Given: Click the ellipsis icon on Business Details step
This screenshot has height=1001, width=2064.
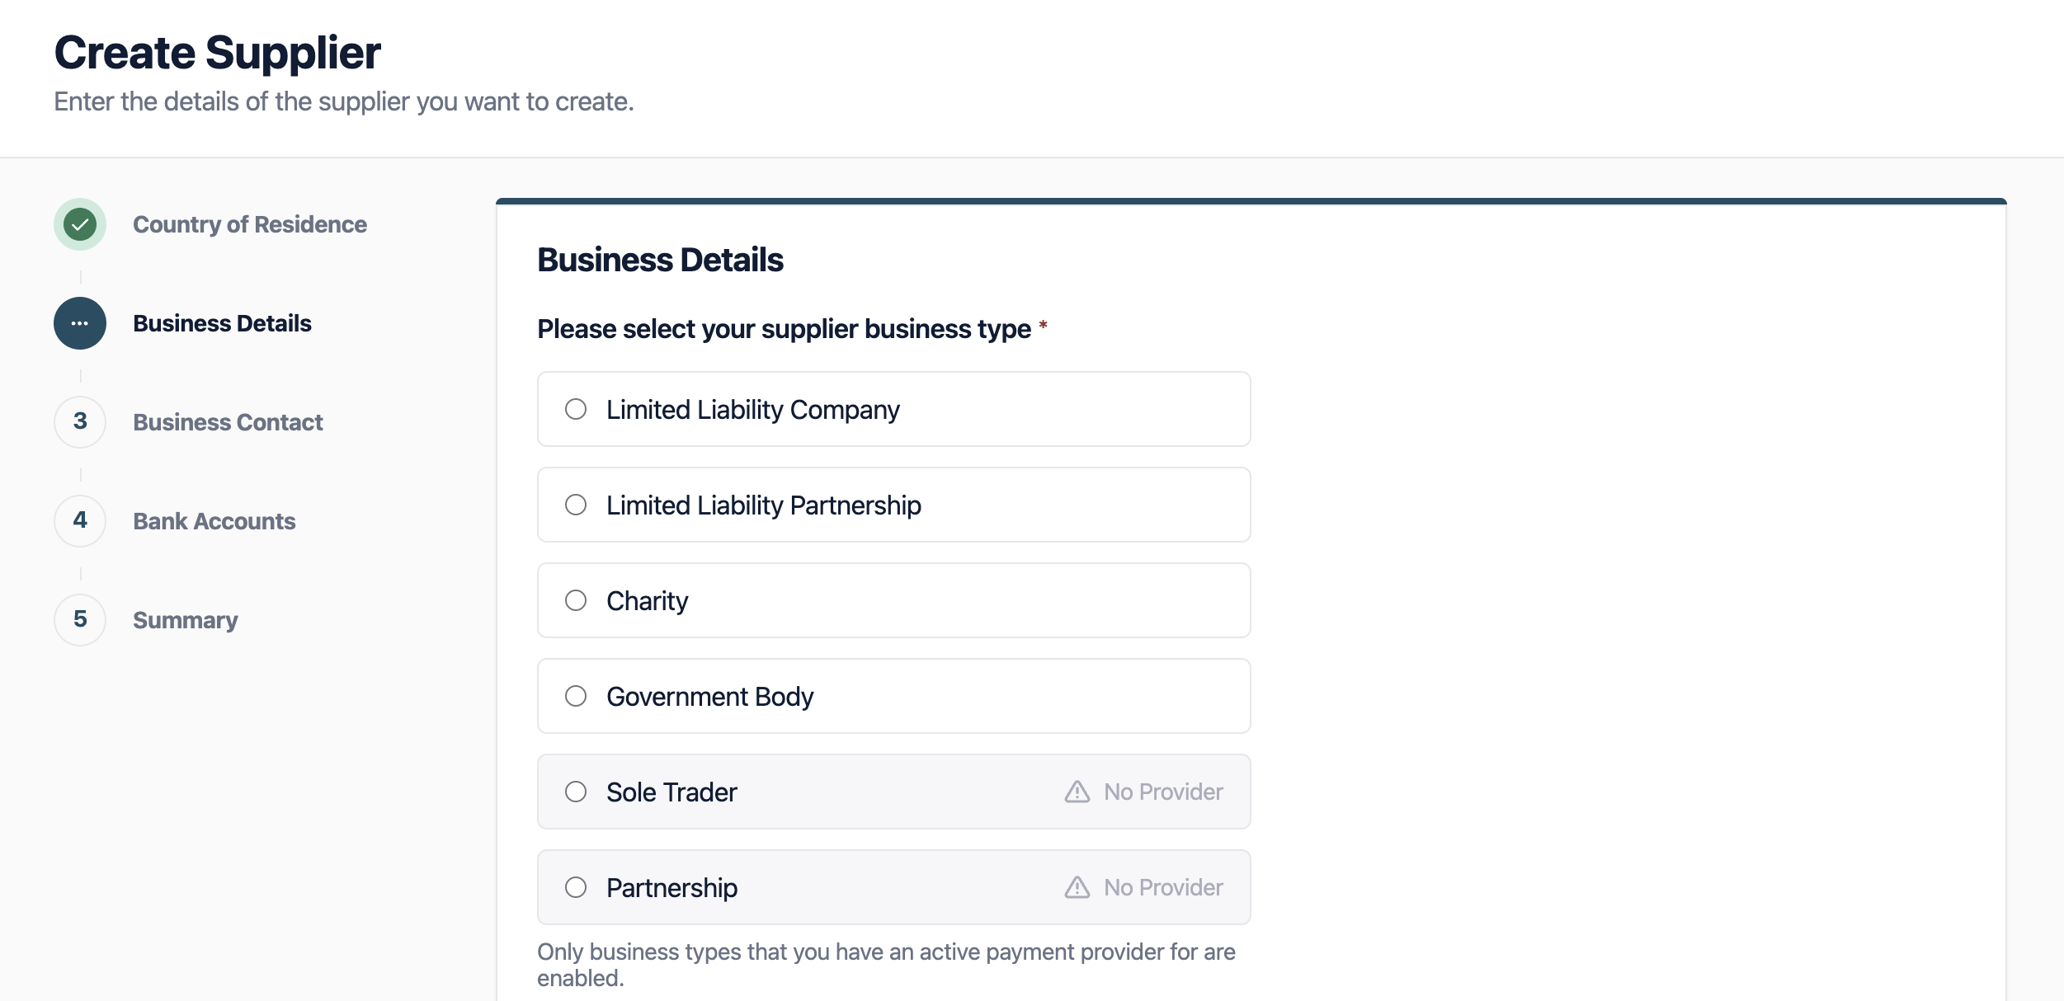Looking at the screenshot, I should [x=80, y=323].
